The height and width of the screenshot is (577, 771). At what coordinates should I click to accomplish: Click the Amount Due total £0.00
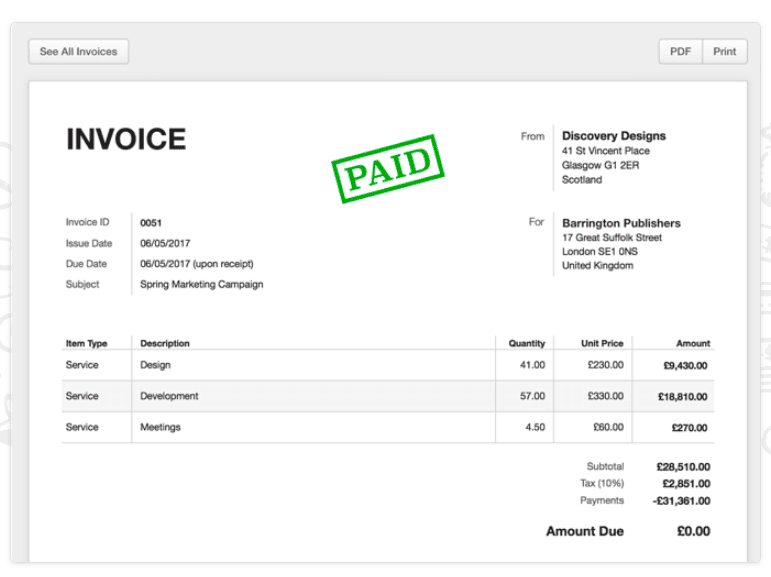(693, 531)
